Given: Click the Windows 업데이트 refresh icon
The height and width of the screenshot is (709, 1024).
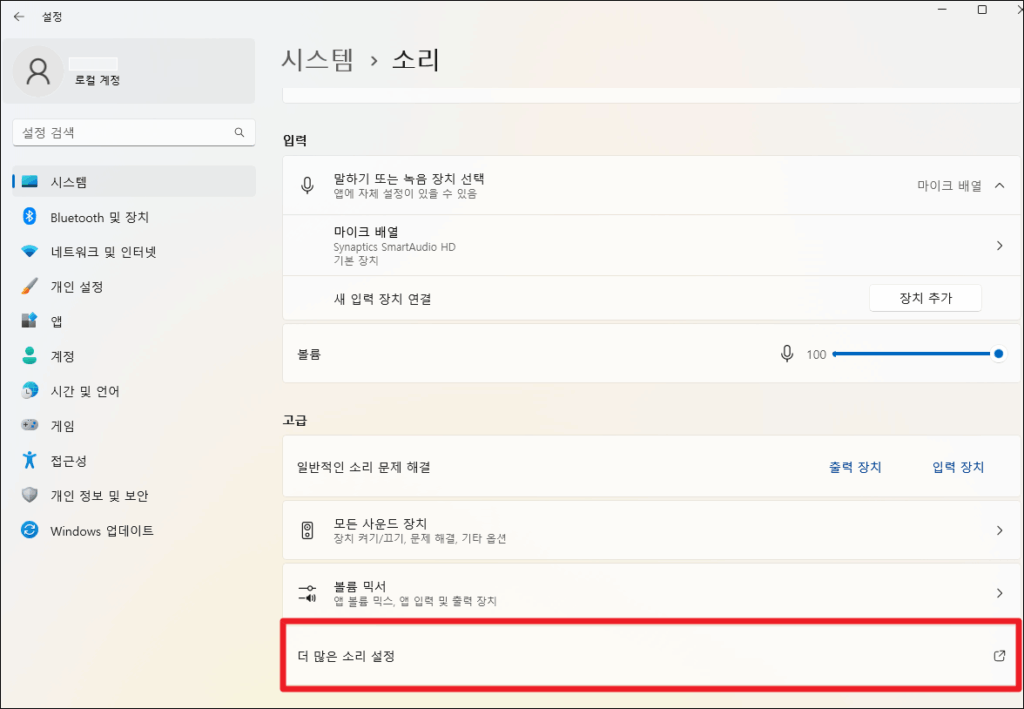Looking at the screenshot, I should (x=29, y=529).
